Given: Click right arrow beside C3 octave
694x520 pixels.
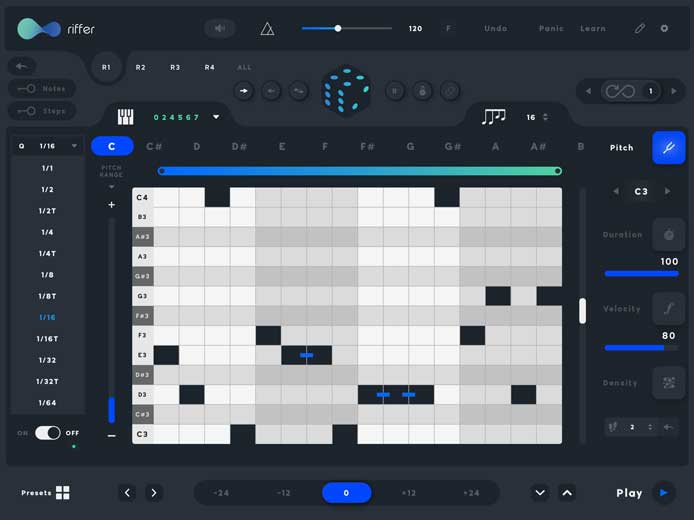Looking at the screenshot, I should [667, 191].
